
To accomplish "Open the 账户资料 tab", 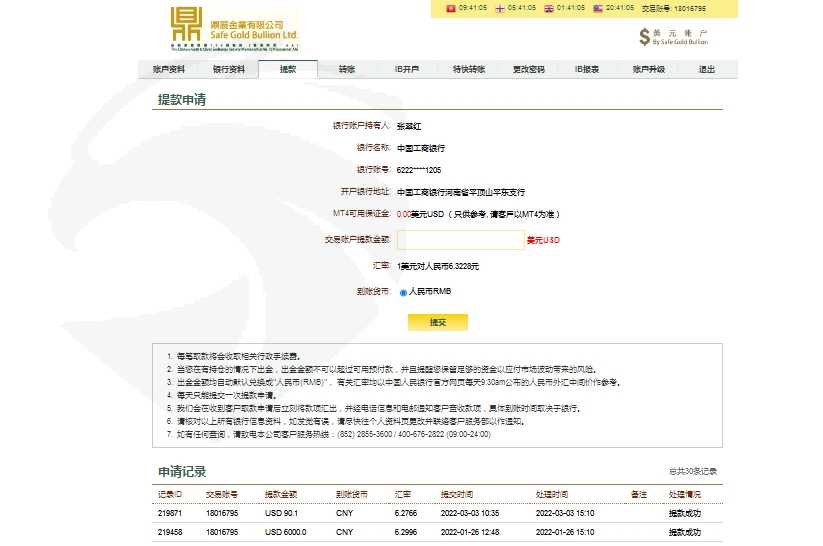I will pos(169,69).
